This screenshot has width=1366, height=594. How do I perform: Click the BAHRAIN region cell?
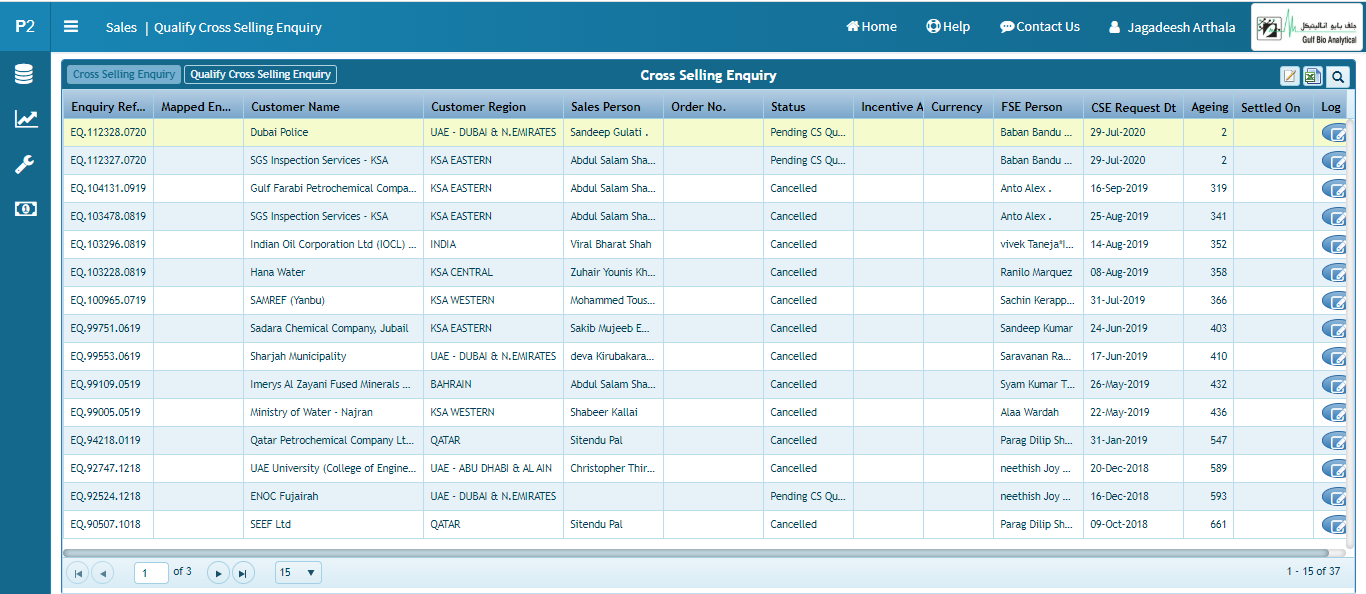[x=493, y=384]
